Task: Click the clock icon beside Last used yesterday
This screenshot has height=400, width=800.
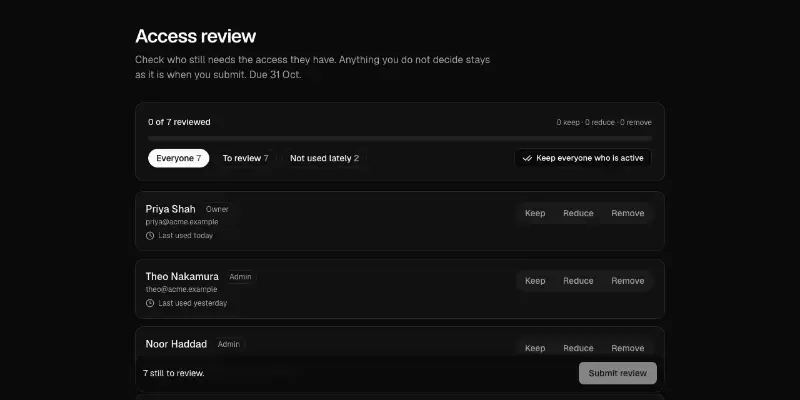Action: click(150, 303)
